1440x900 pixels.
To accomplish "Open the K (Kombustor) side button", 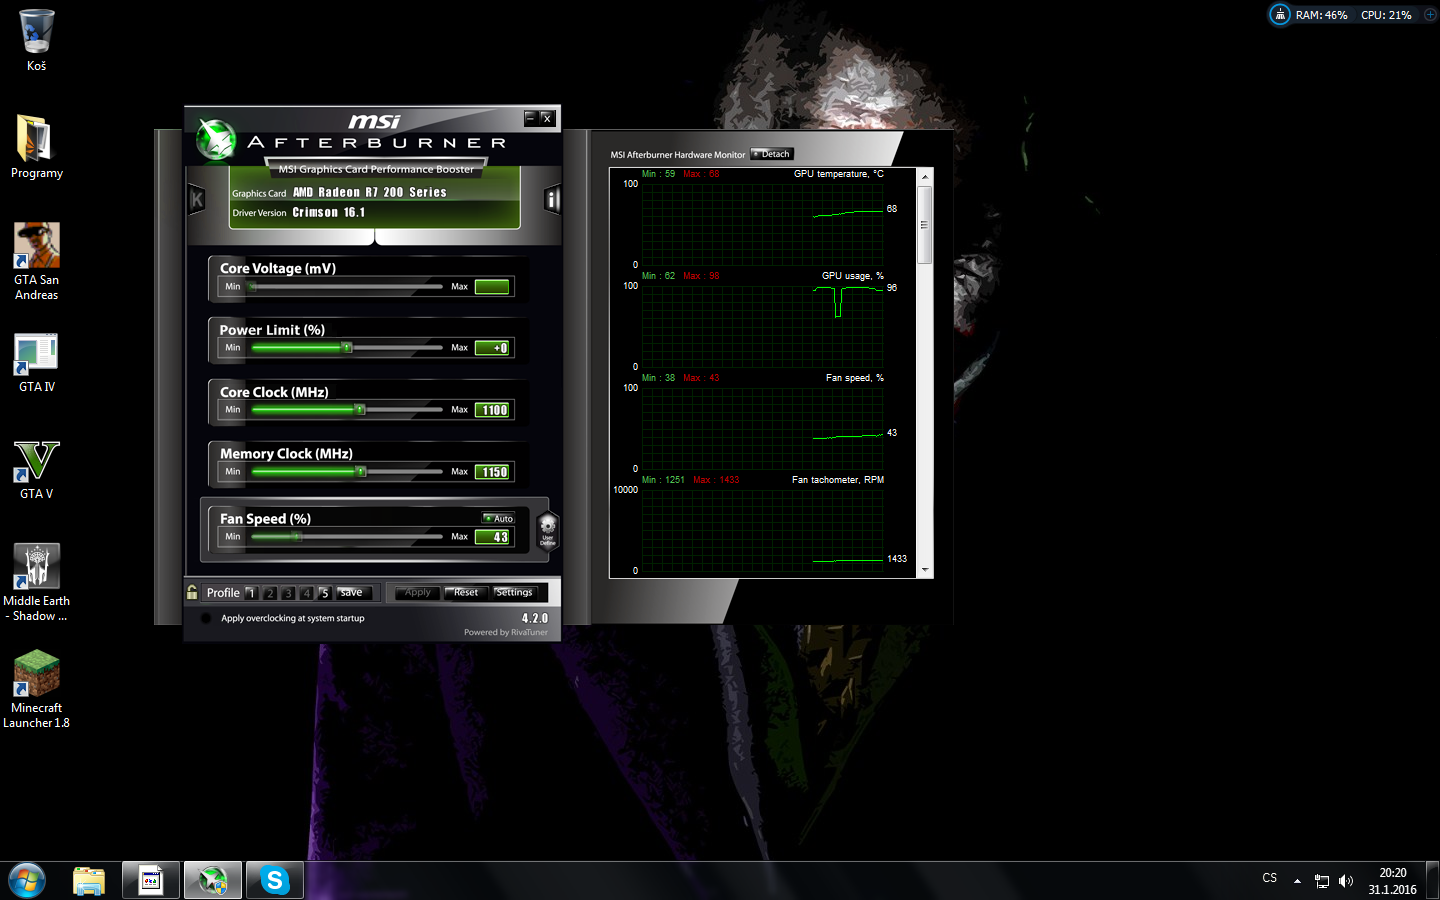I will pyautogui.click(x=197, y=200).
